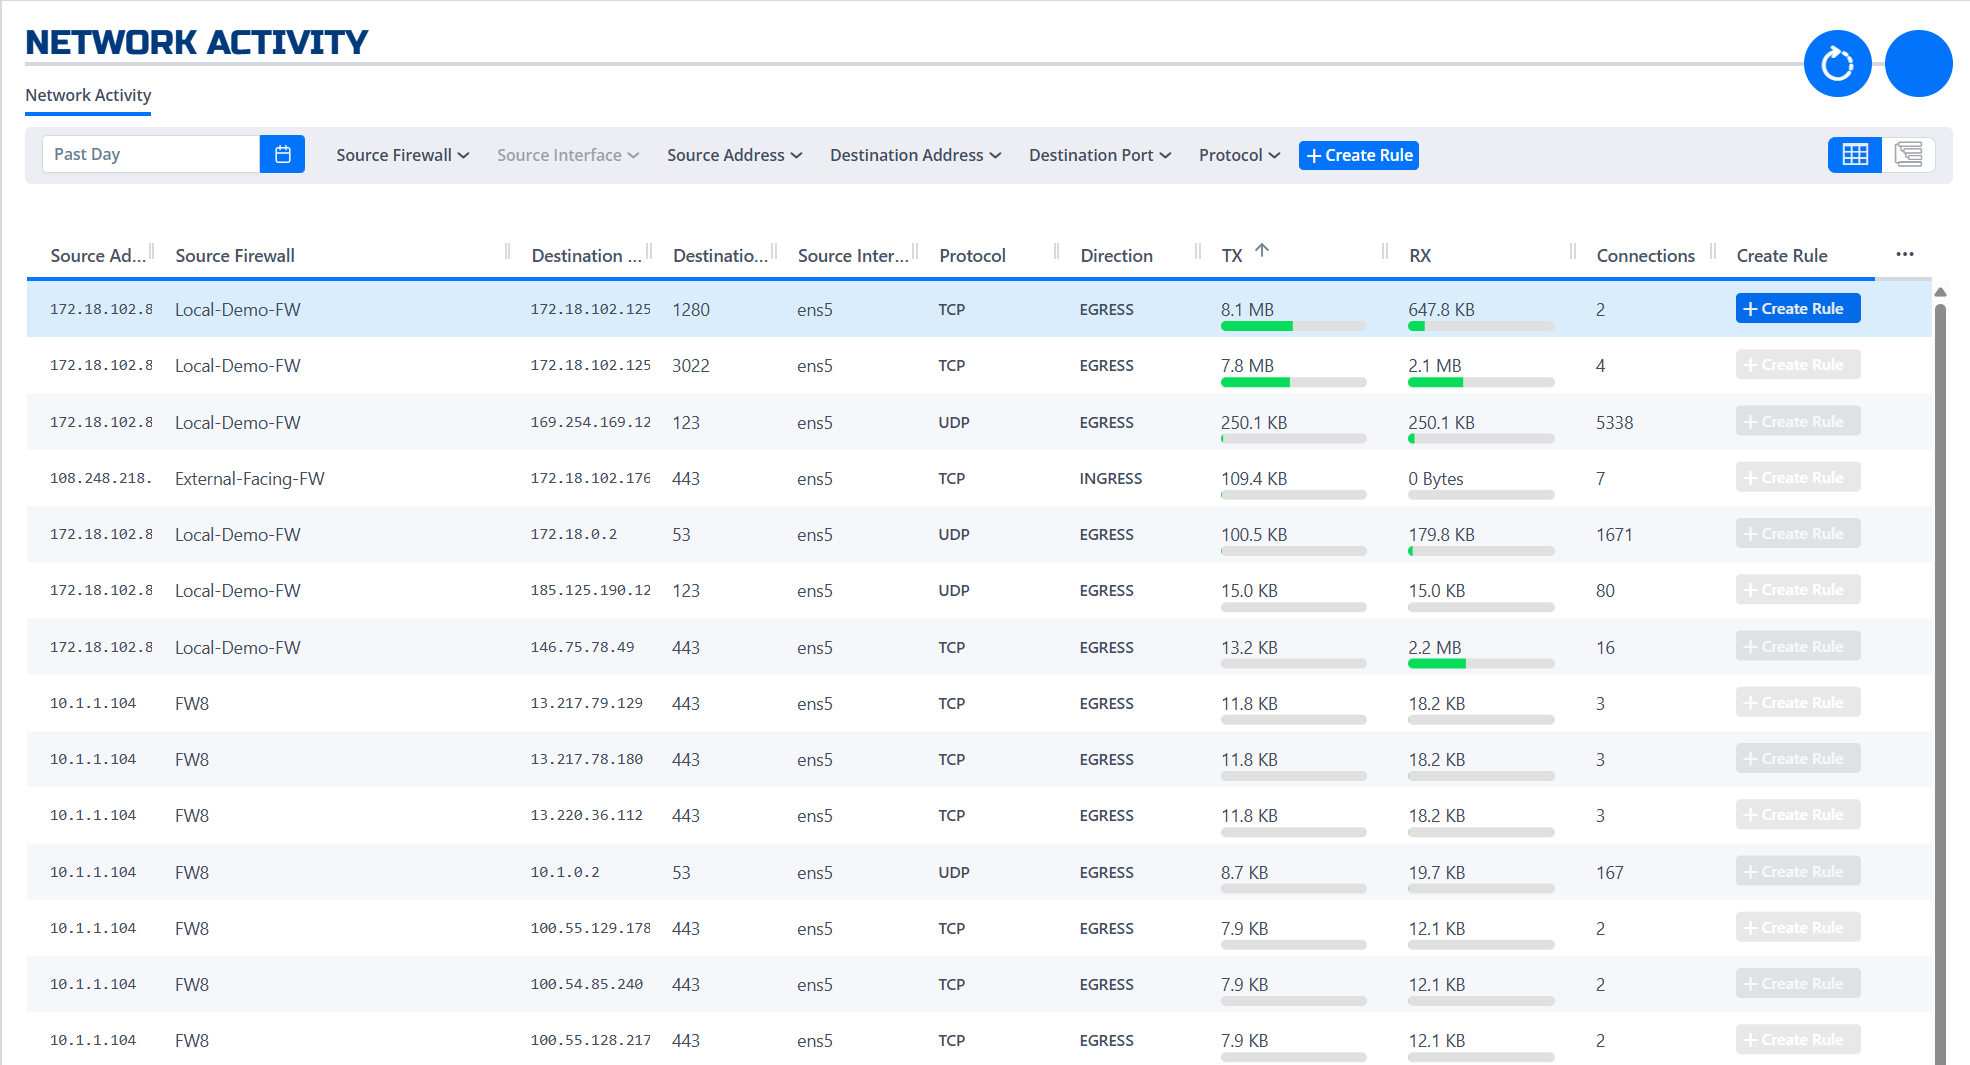The width and height of the screenshot is (1970, 1065).
Task: Create rule for port 1280 row
Action: (1798, 308)
